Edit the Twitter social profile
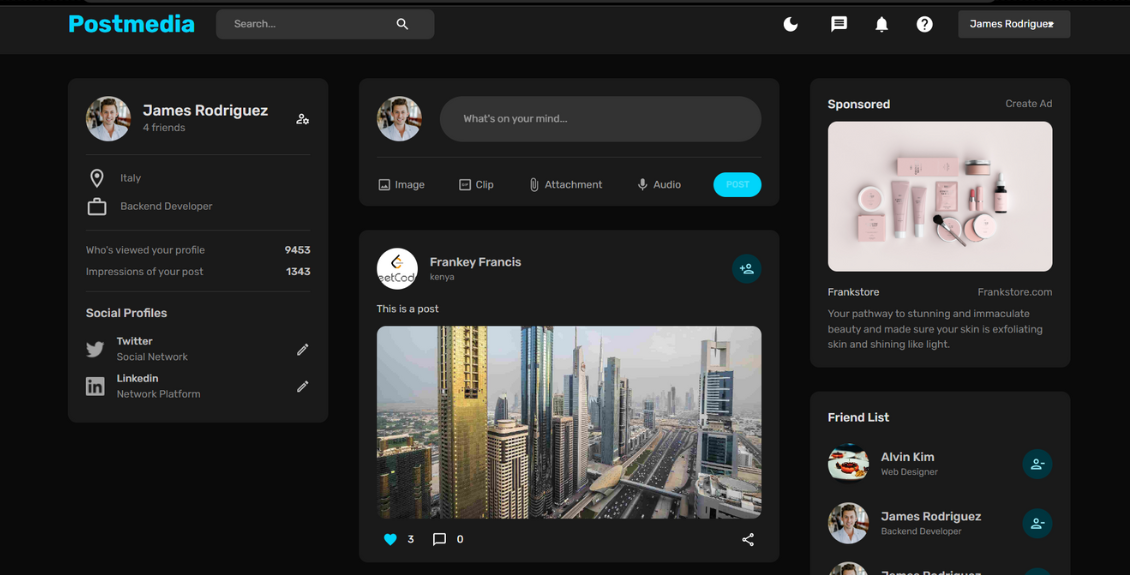The width and height of the screenshot is (1130, 575). (303, 349)
